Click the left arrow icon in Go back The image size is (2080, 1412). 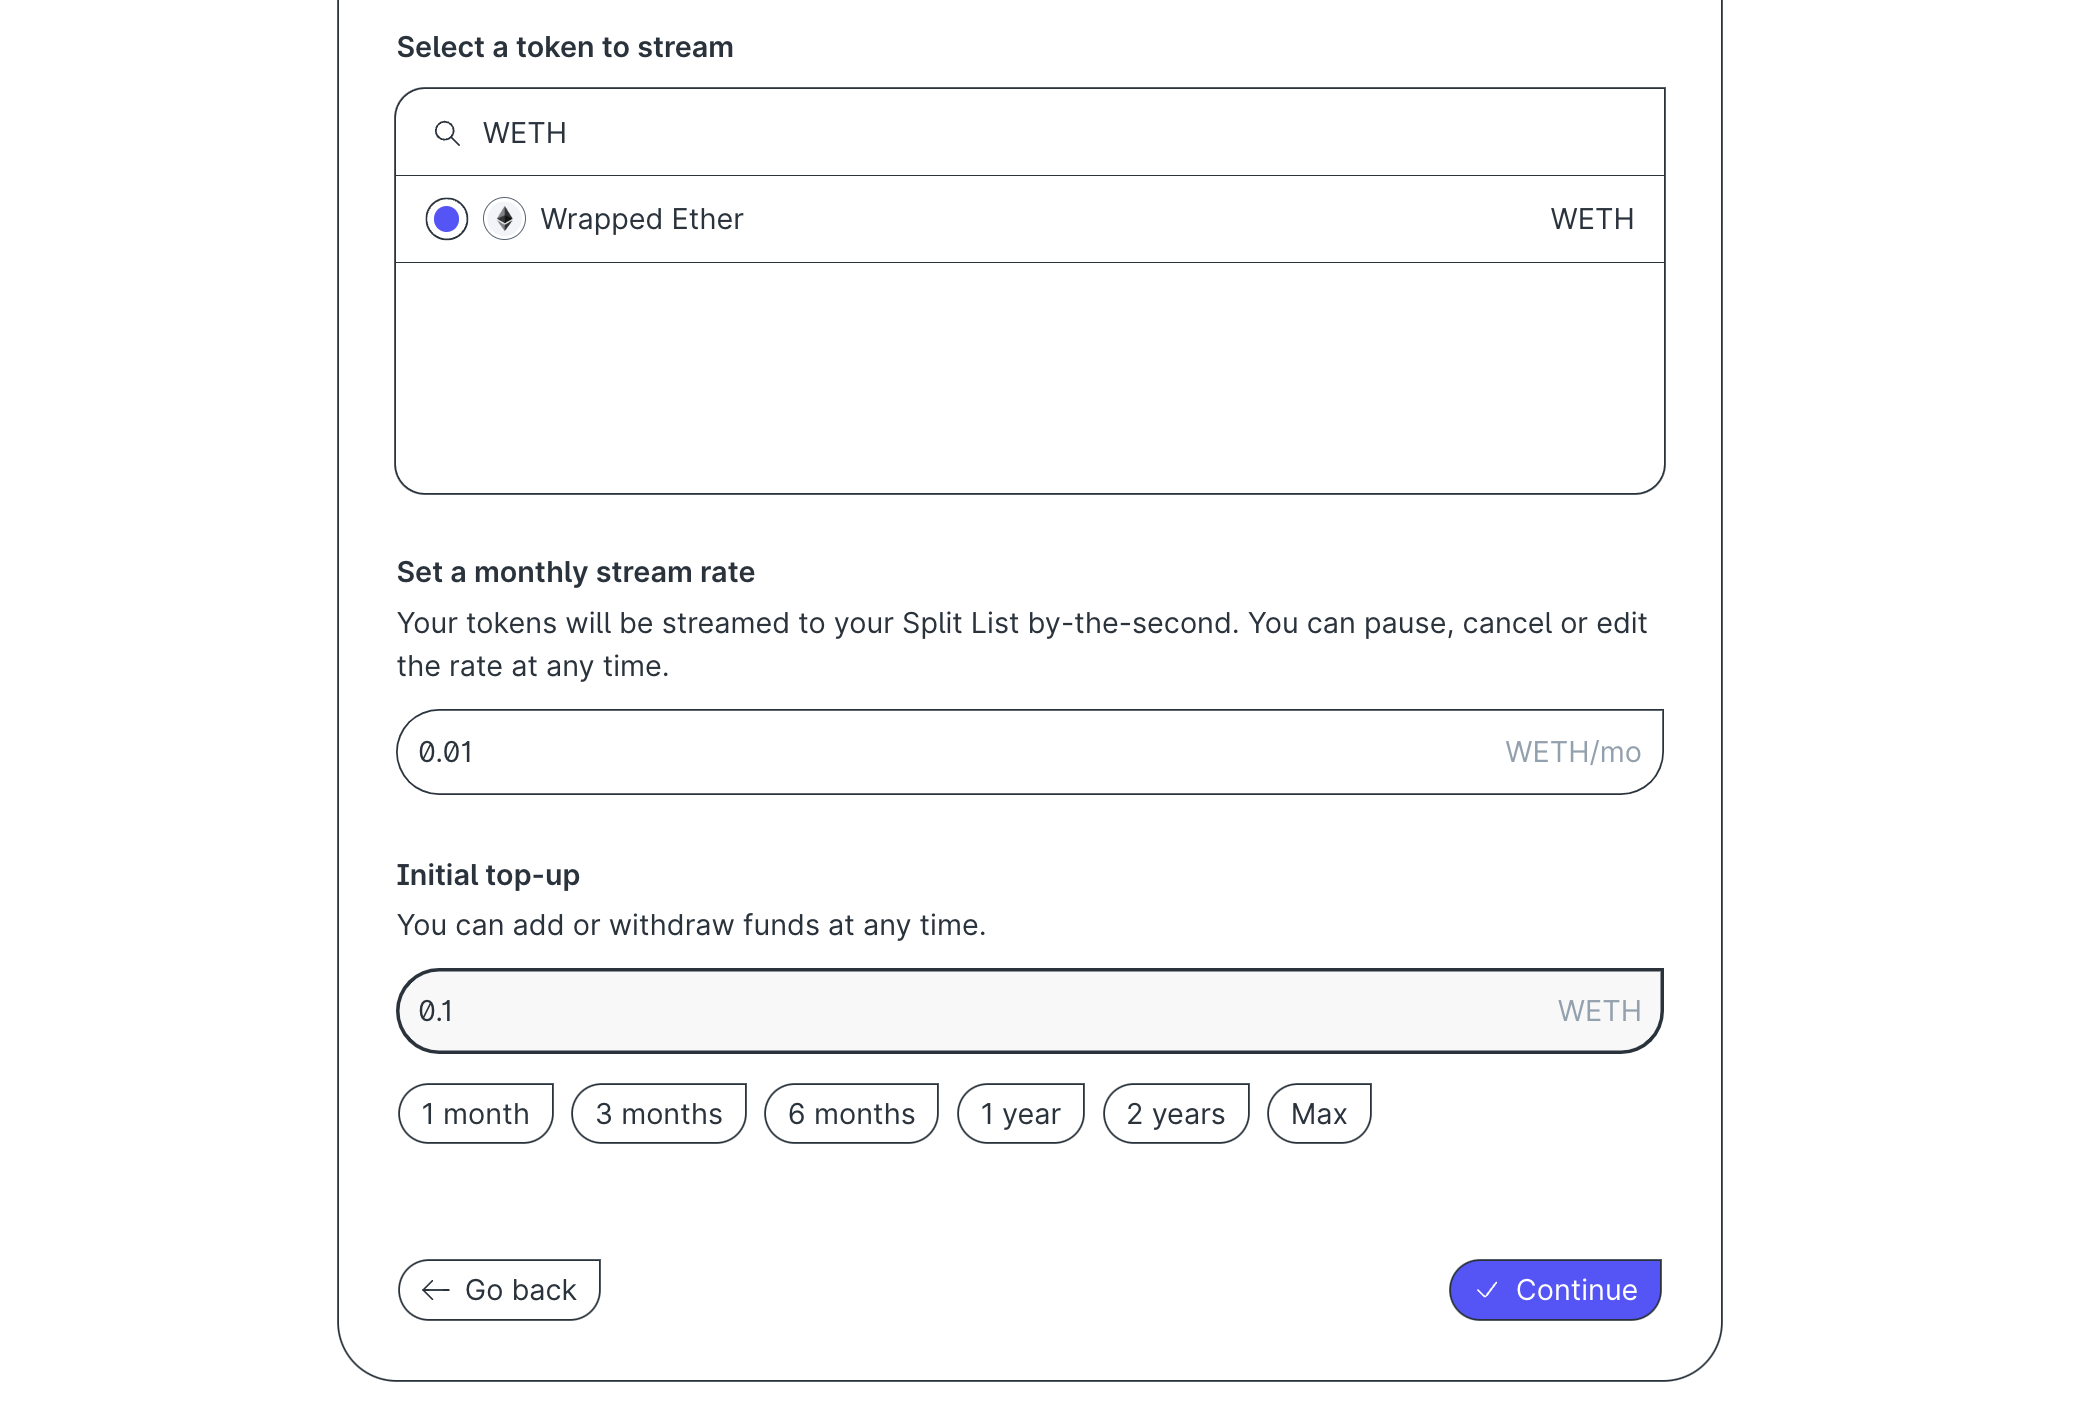pos(436,1290)
